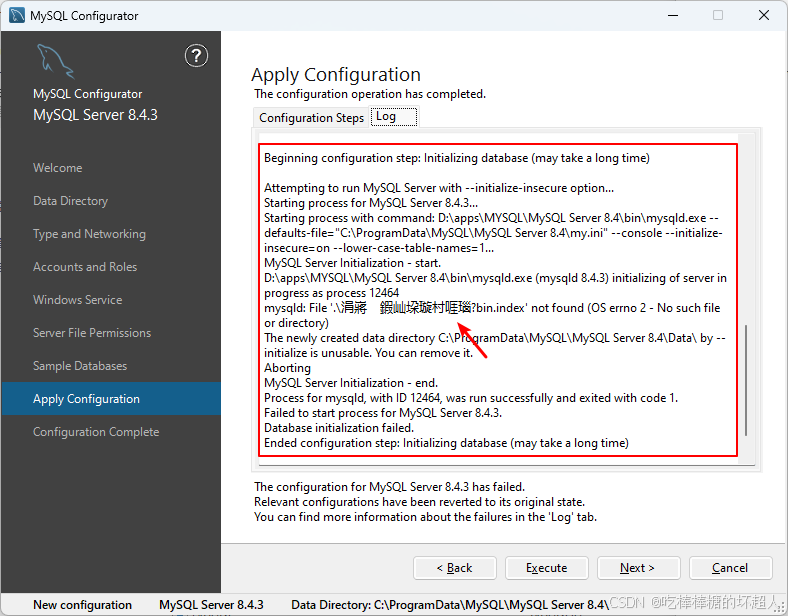Click the 'Beginning configuration step' log line
The height and width of the screenshot is (616, 788).
point(457,158)
